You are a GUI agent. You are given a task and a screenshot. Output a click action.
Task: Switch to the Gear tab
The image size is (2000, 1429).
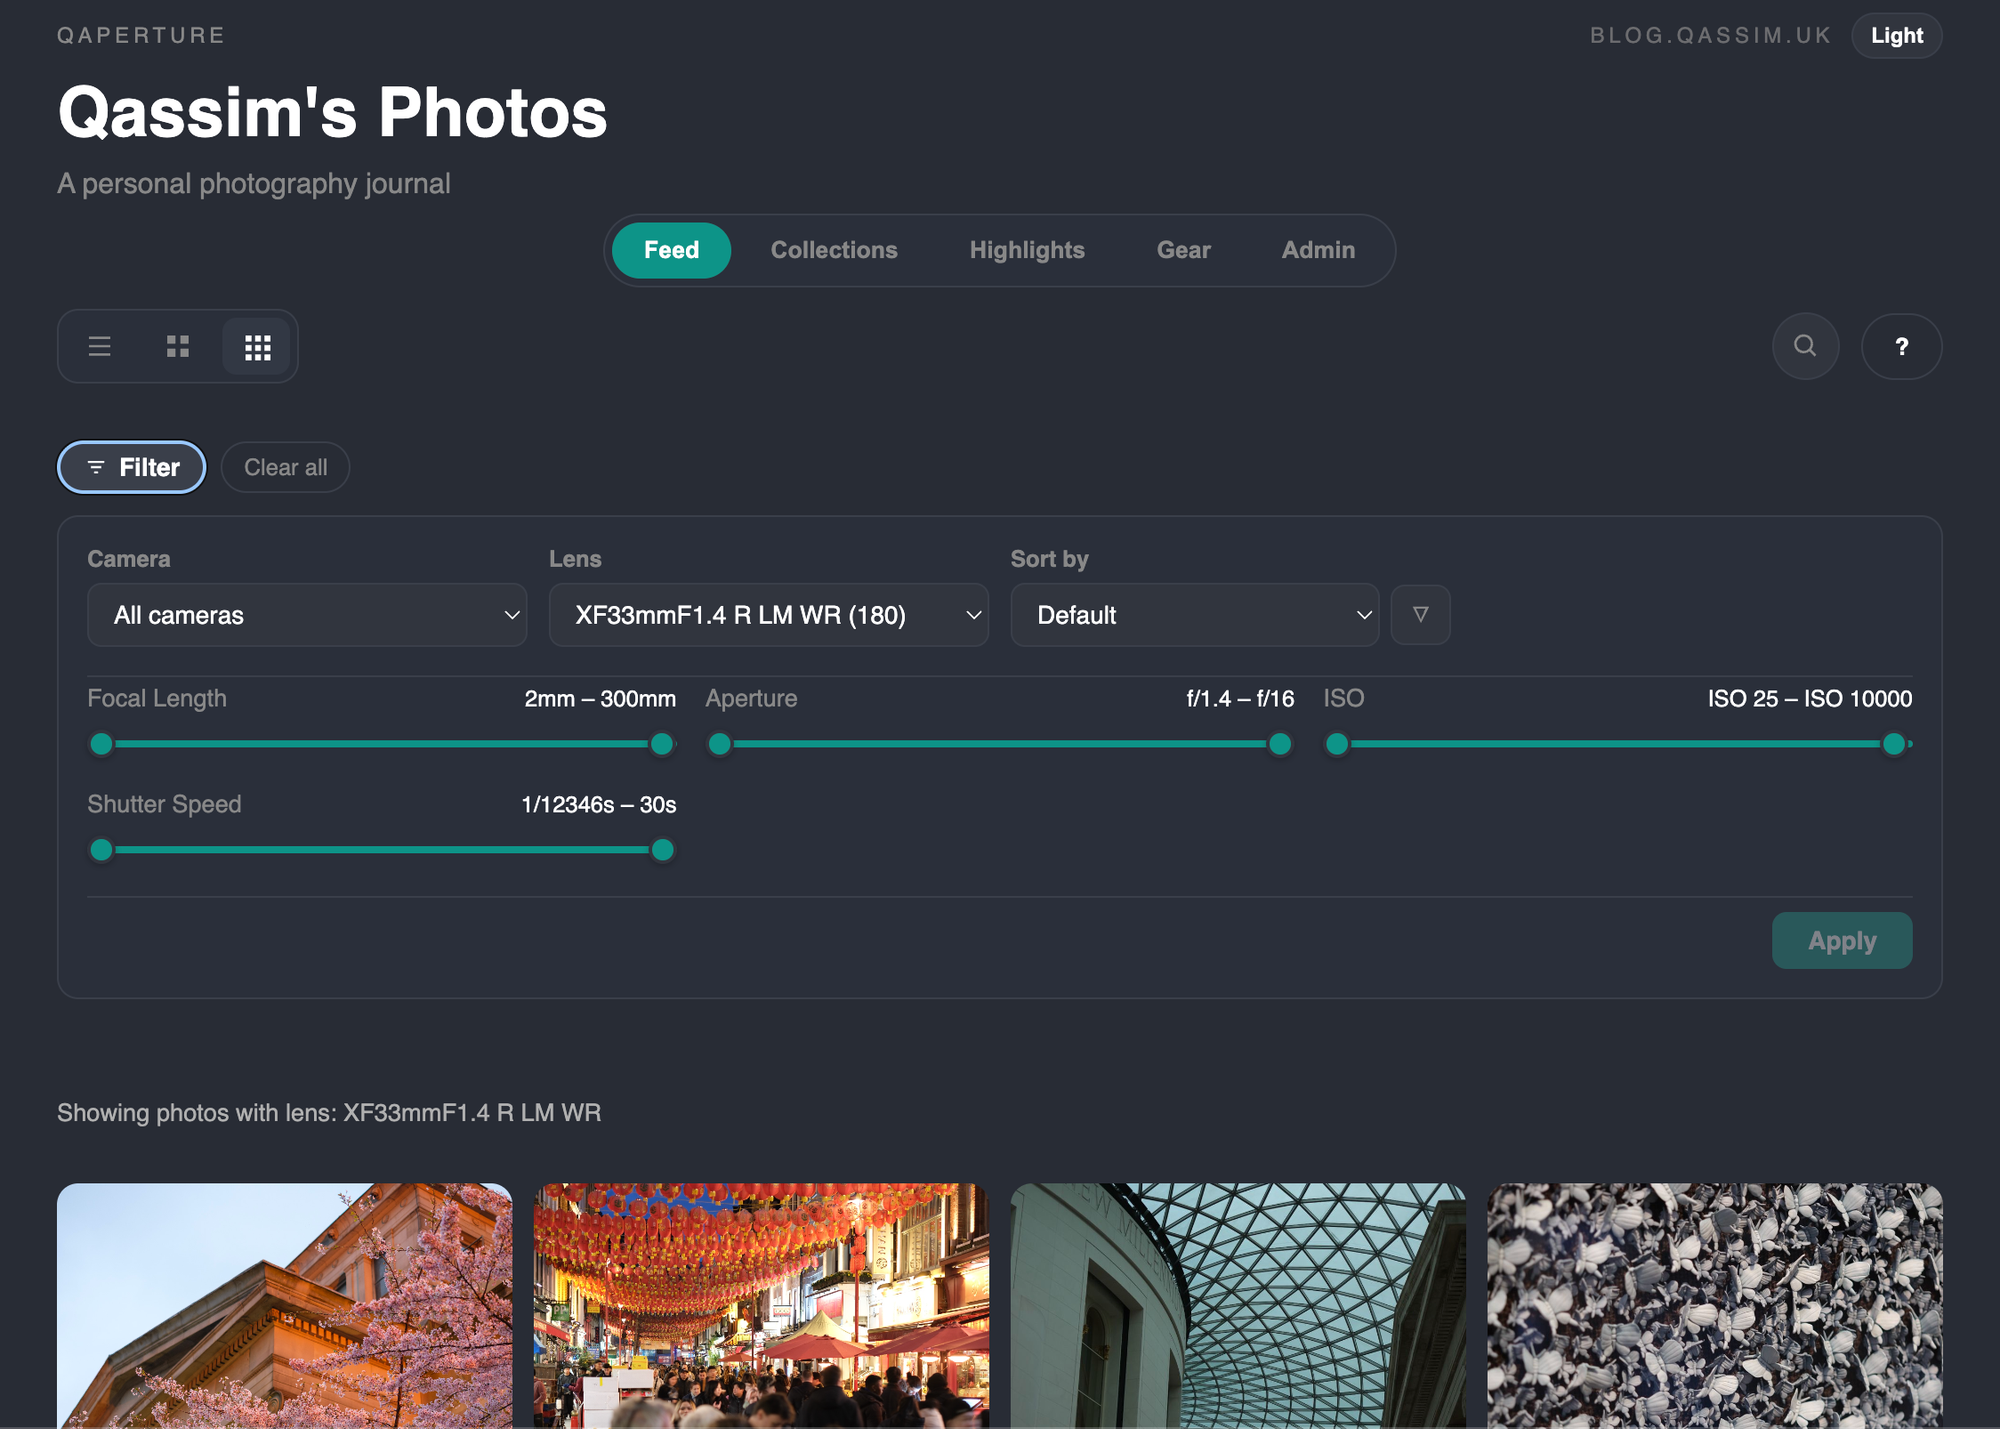(1183, 250)
